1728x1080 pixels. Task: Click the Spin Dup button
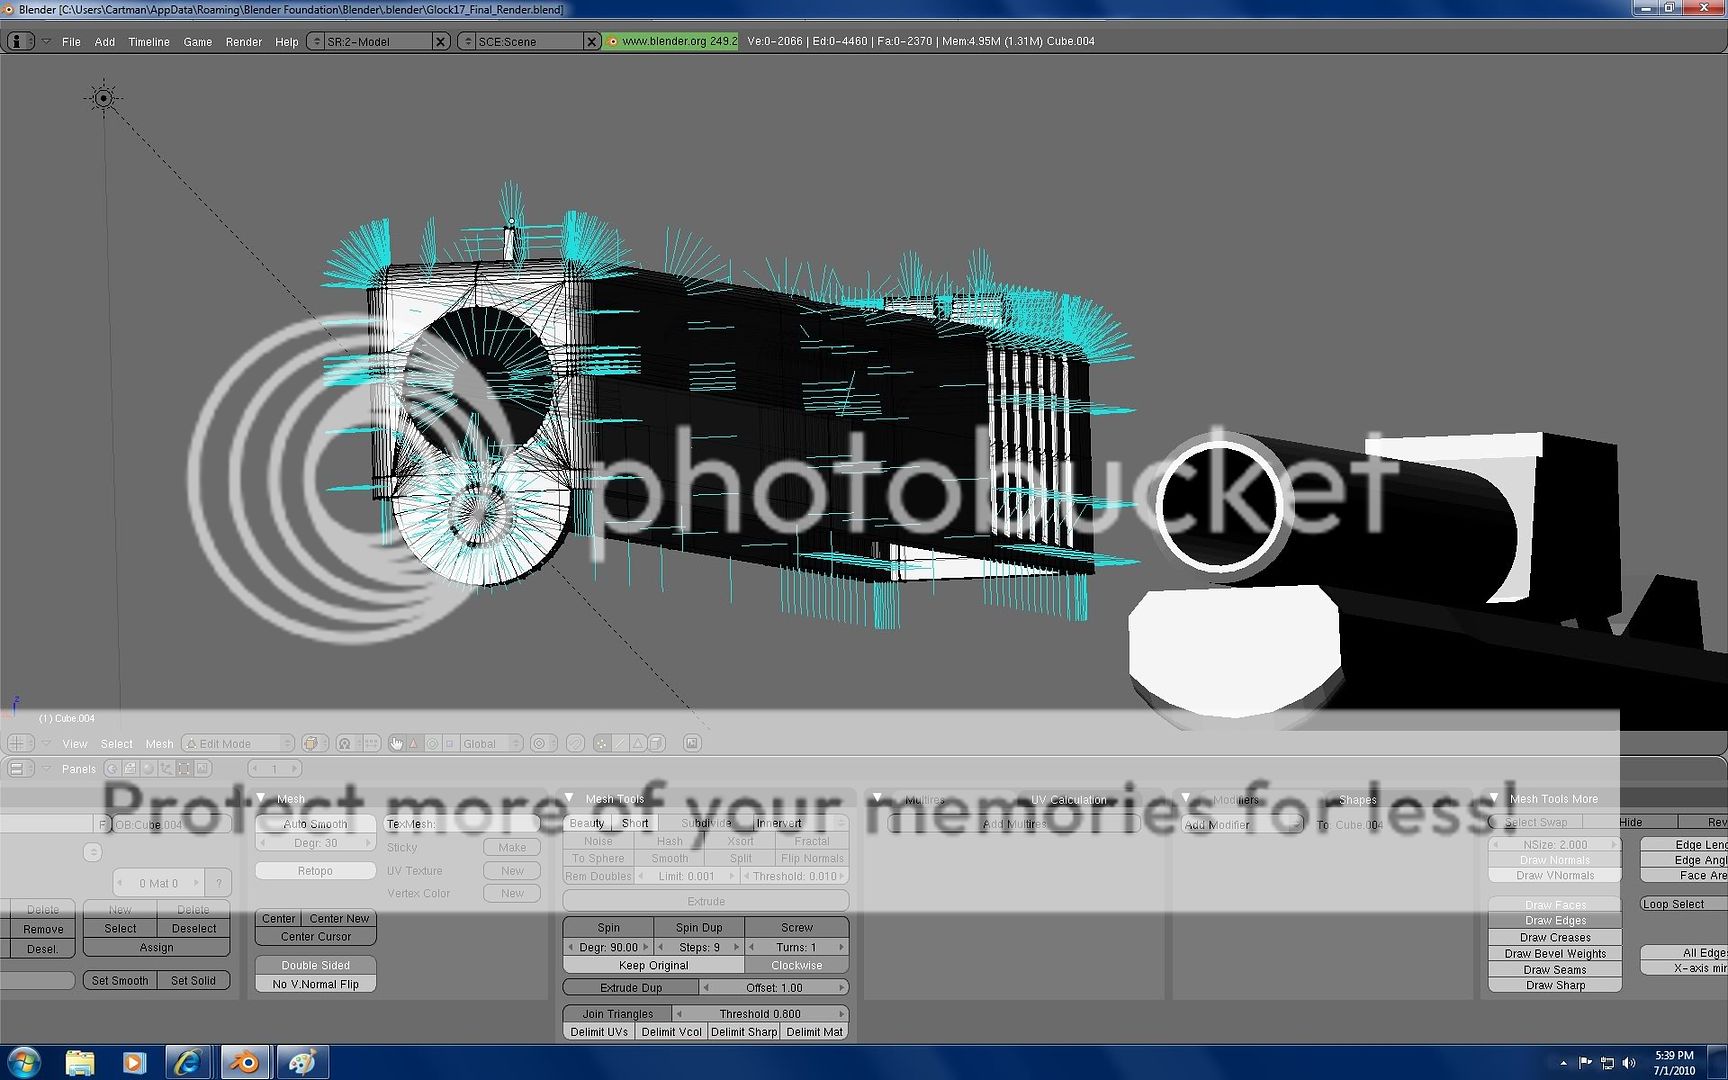point(698,927)
